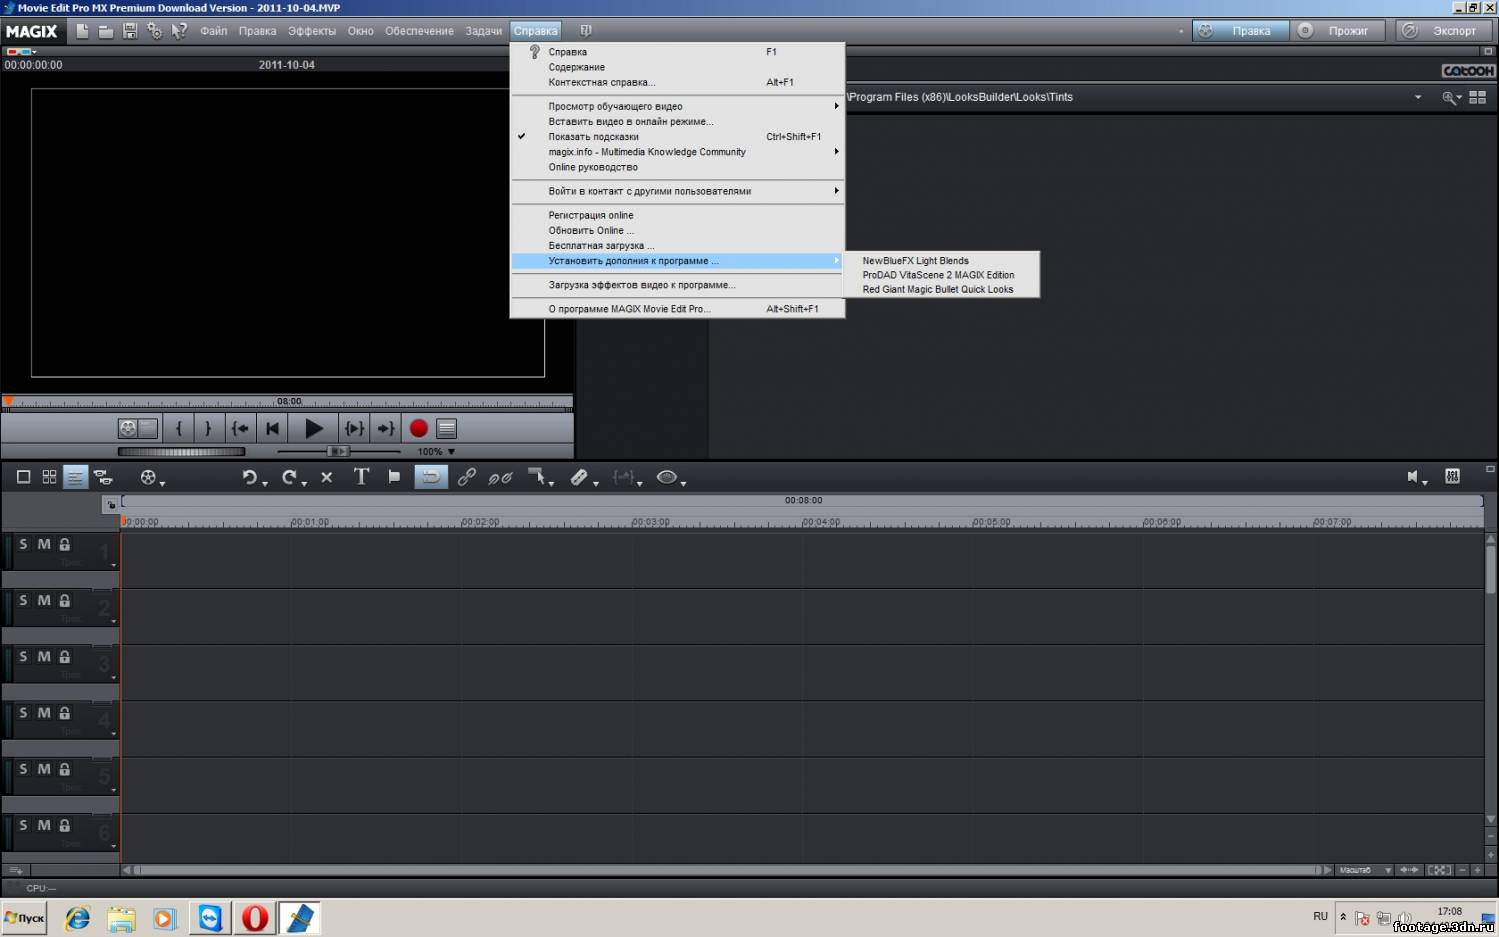Toggle the timeline speaker mute icon
Image resolution: width=1499 pixels, height=937 pixels.
point(1413,477)
